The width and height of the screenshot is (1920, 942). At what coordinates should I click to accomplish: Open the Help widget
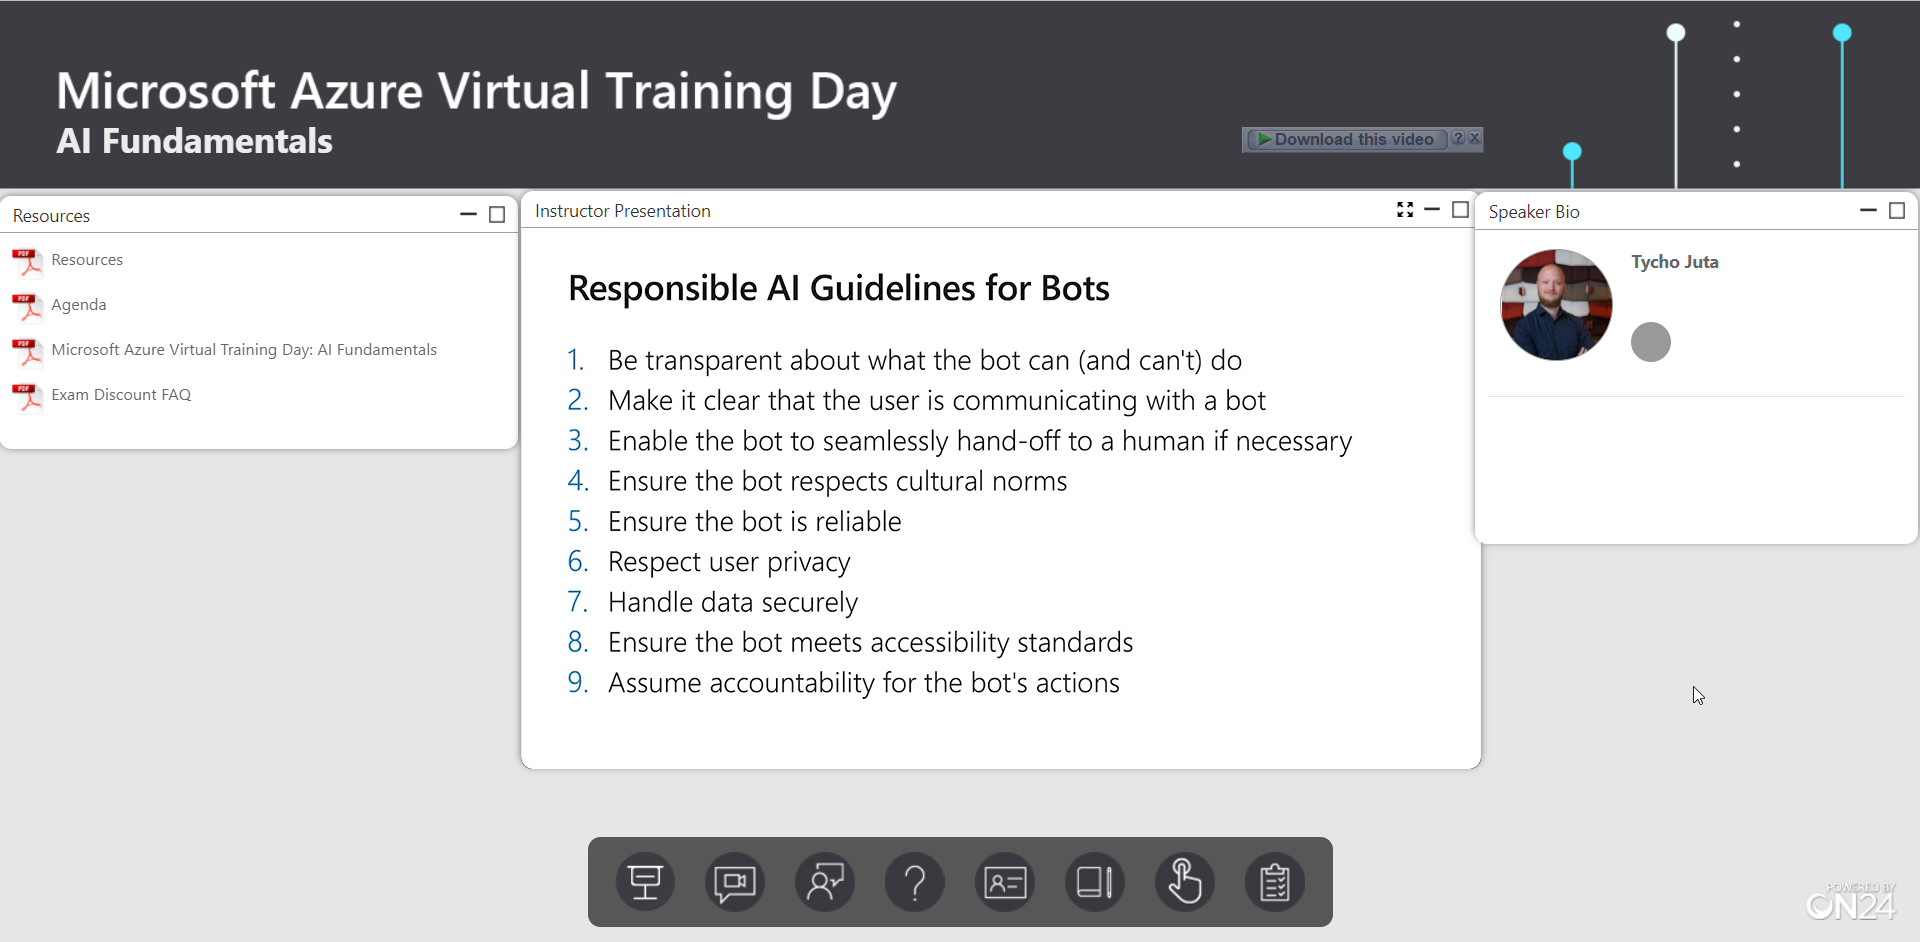point(915,882)
